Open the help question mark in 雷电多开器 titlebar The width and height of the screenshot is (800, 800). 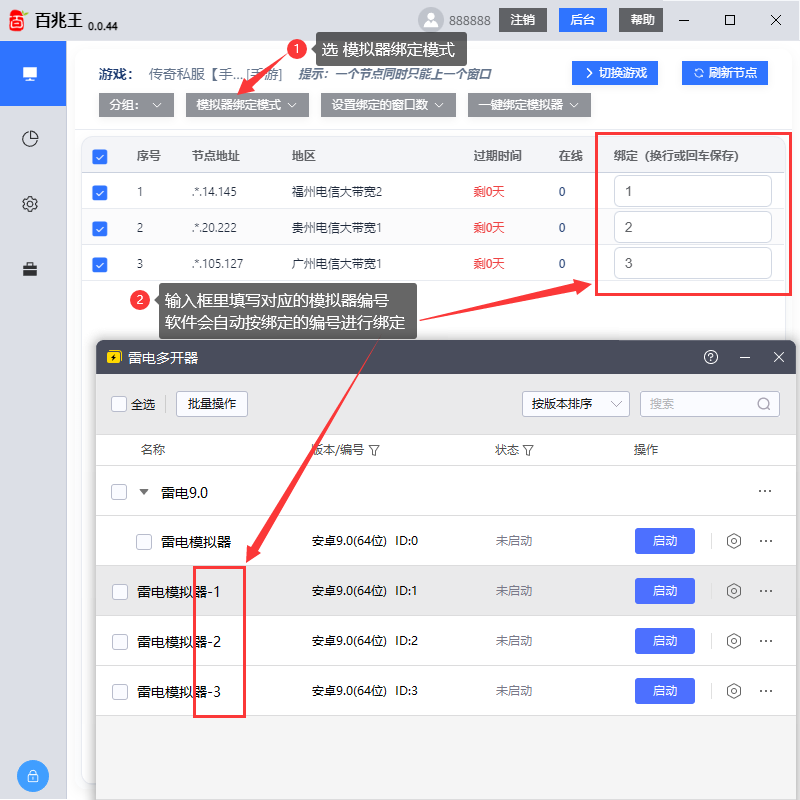710,357
